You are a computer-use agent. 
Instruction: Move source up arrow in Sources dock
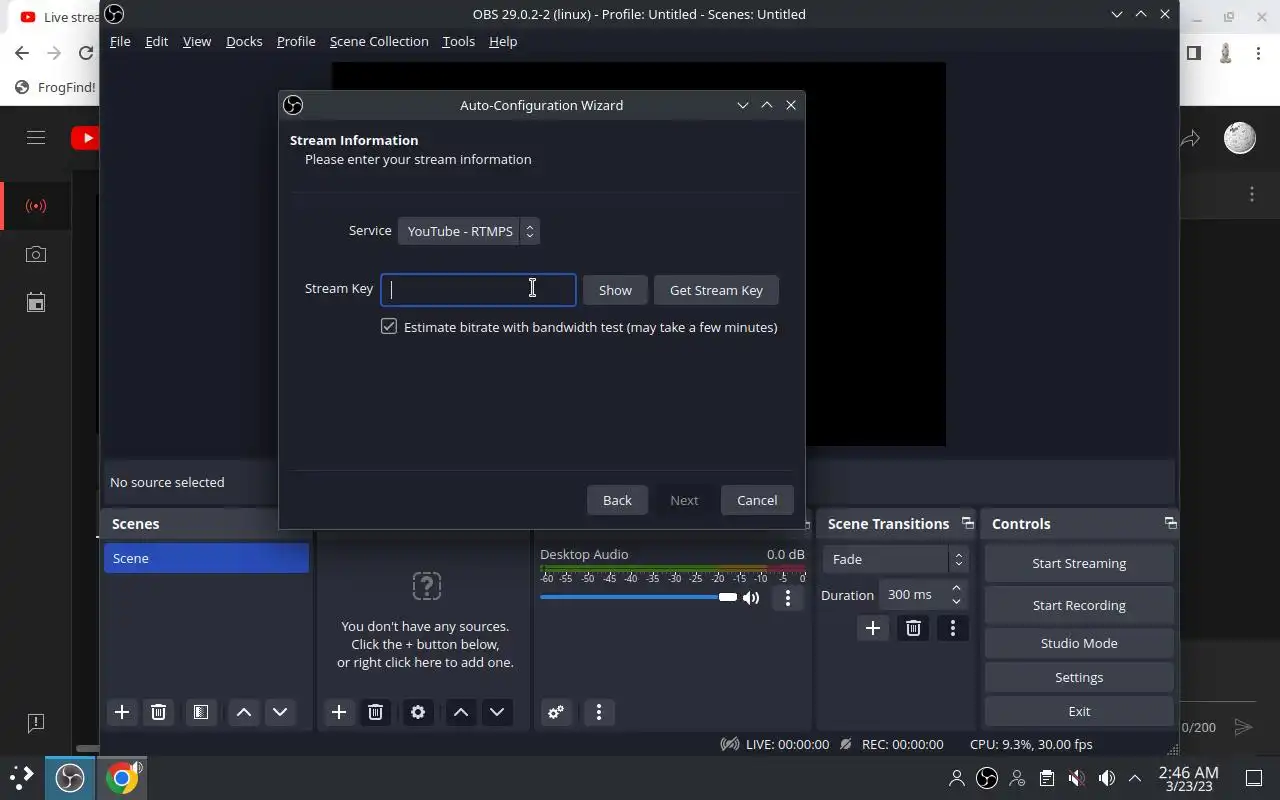click(x=461, y=712)
